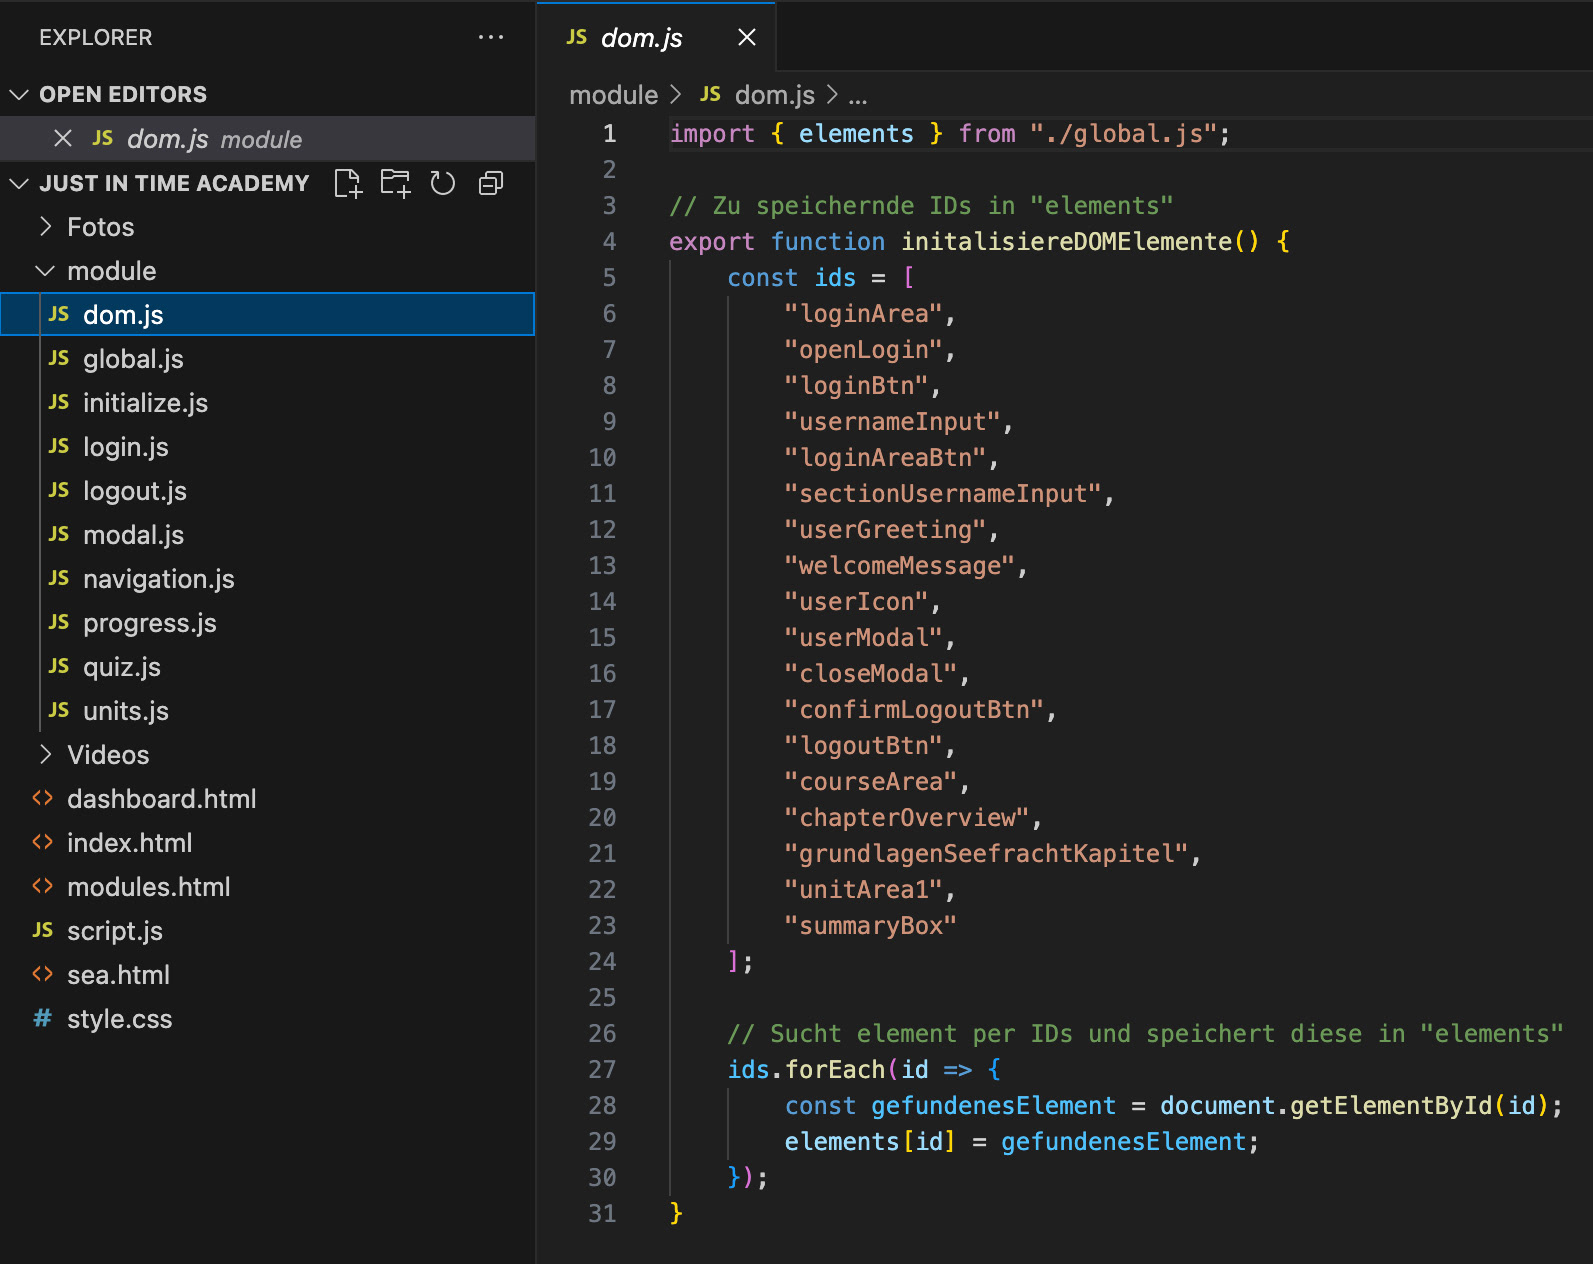Viewport: 1593px width, 1264px height.
Task: Open modal.js file
Action: point(268,535)
